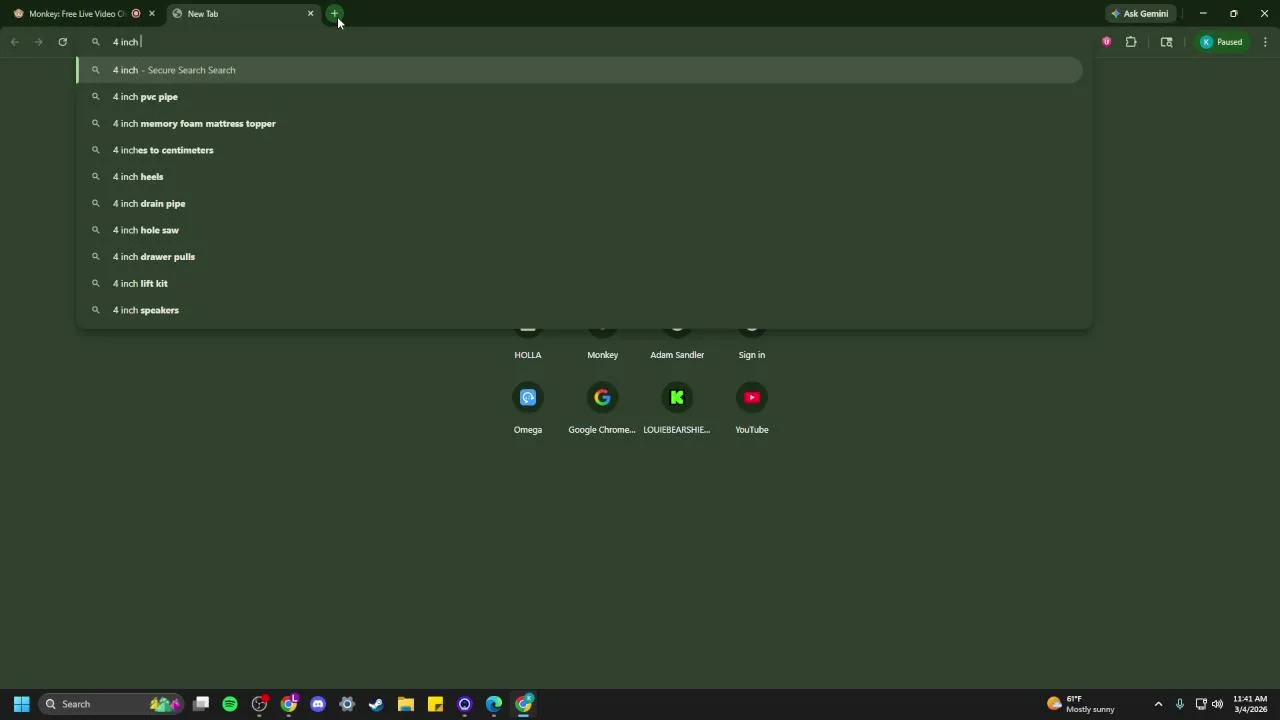
Task: Open the purple circle app in taskbar
Action: 464,704
